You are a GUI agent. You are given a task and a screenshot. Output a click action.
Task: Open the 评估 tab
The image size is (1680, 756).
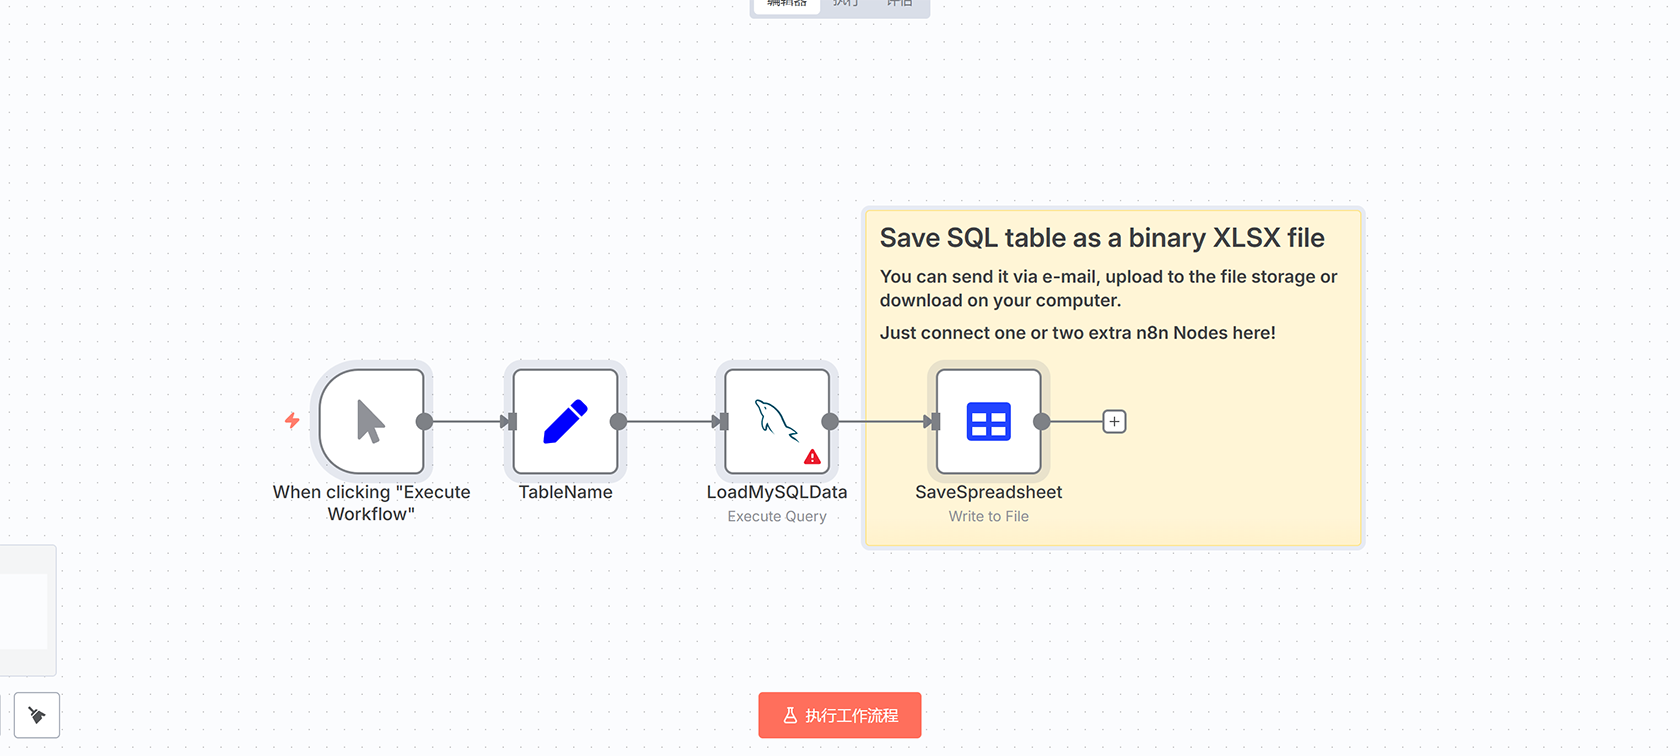[899, 4]
